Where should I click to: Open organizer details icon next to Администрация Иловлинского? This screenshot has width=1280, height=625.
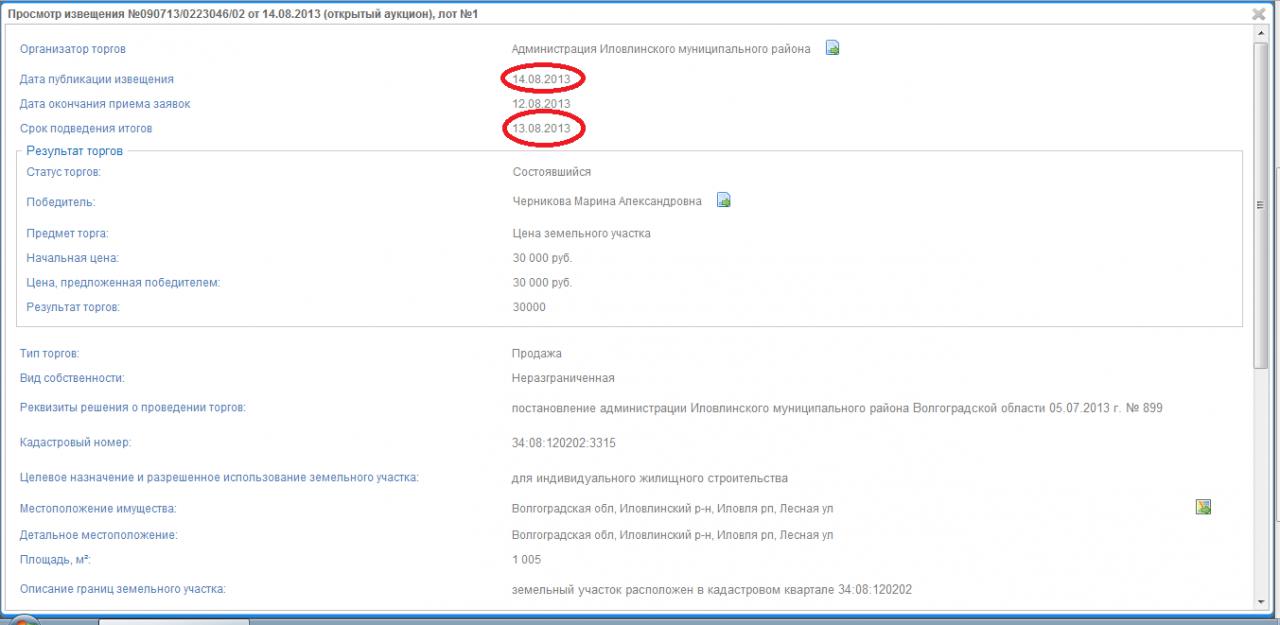click(832, 48)
